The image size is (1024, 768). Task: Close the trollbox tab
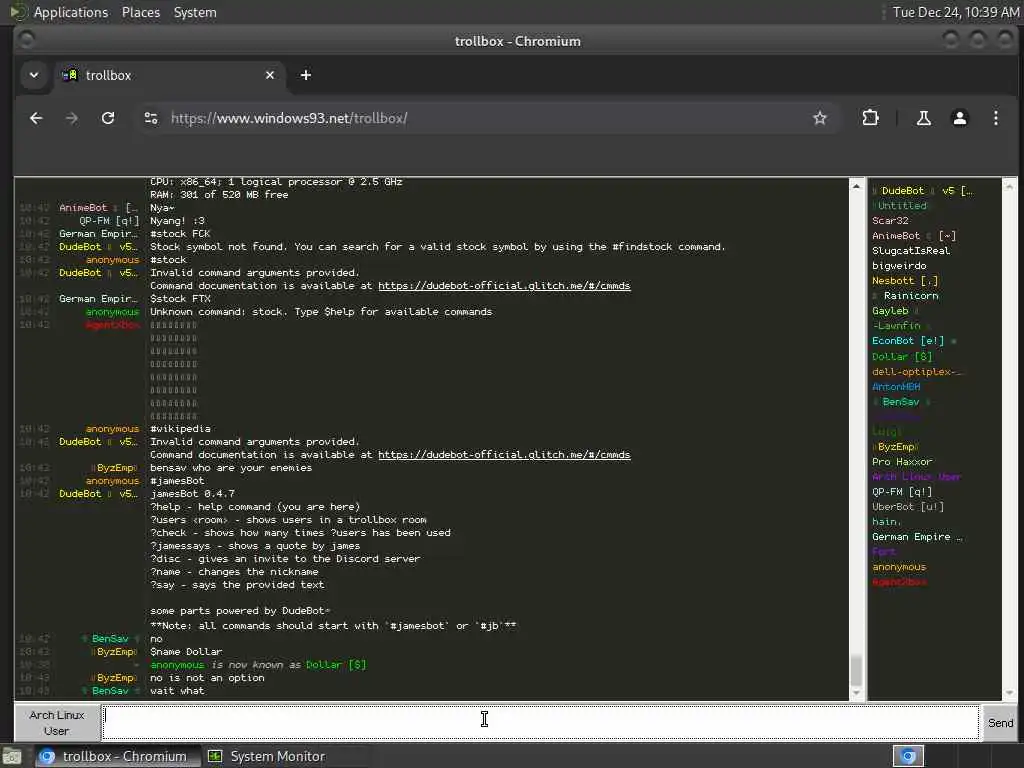click(270, 75)
